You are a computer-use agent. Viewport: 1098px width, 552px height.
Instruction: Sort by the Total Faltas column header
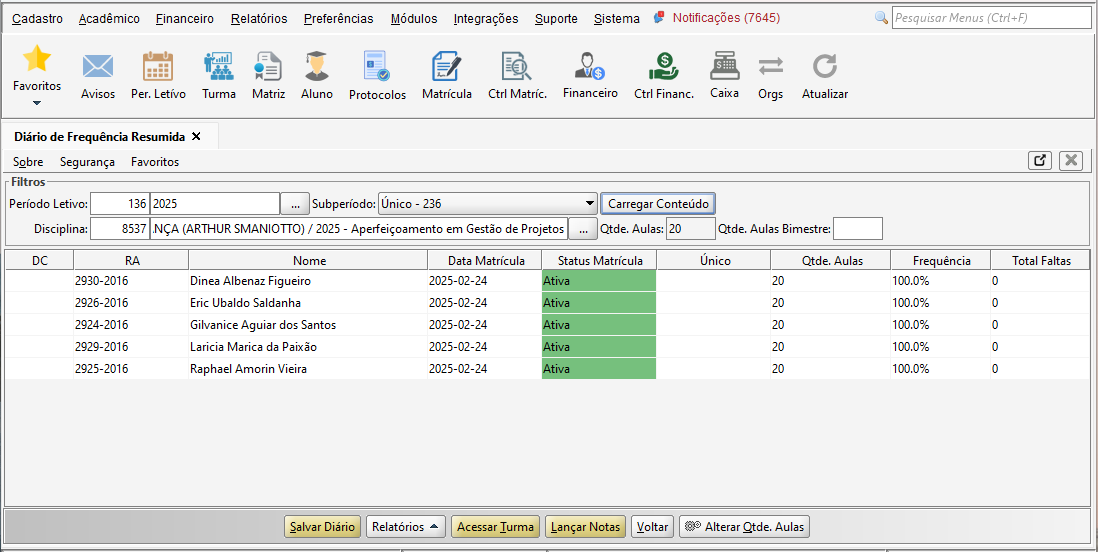point(1041,261)
